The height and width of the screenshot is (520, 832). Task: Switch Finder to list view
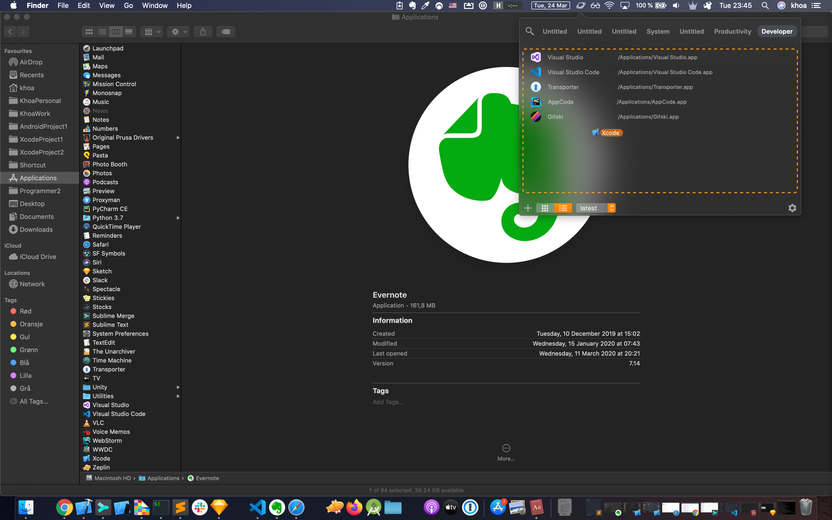pos(102,32)
